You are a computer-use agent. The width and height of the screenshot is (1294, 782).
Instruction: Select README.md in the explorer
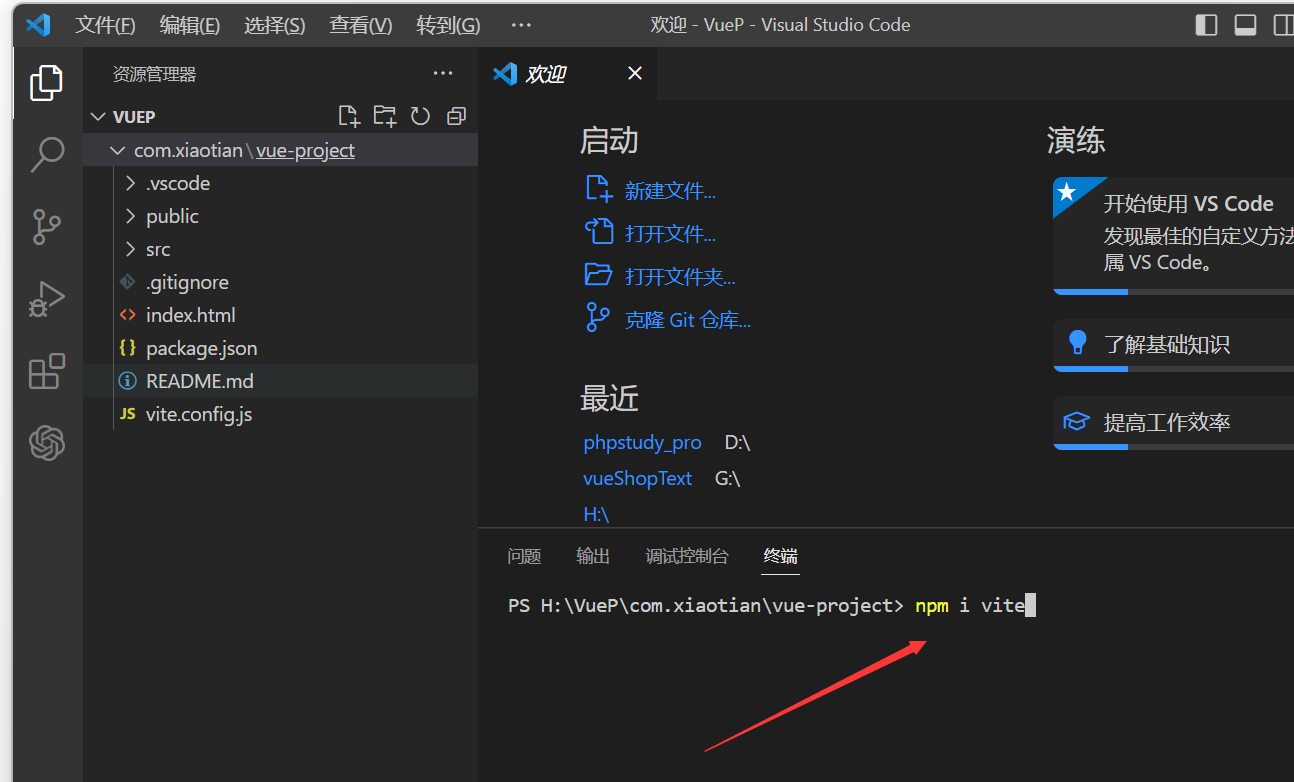pyautogui.click(x=280, y=381)
